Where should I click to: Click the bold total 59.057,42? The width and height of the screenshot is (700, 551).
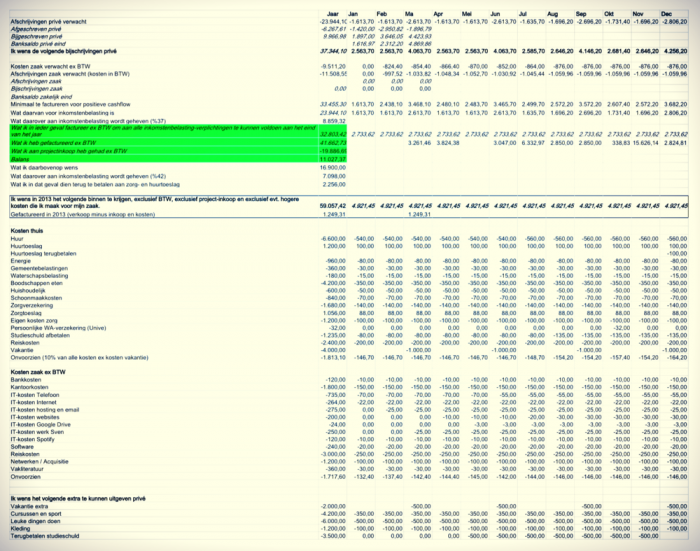tap(333, 206)
